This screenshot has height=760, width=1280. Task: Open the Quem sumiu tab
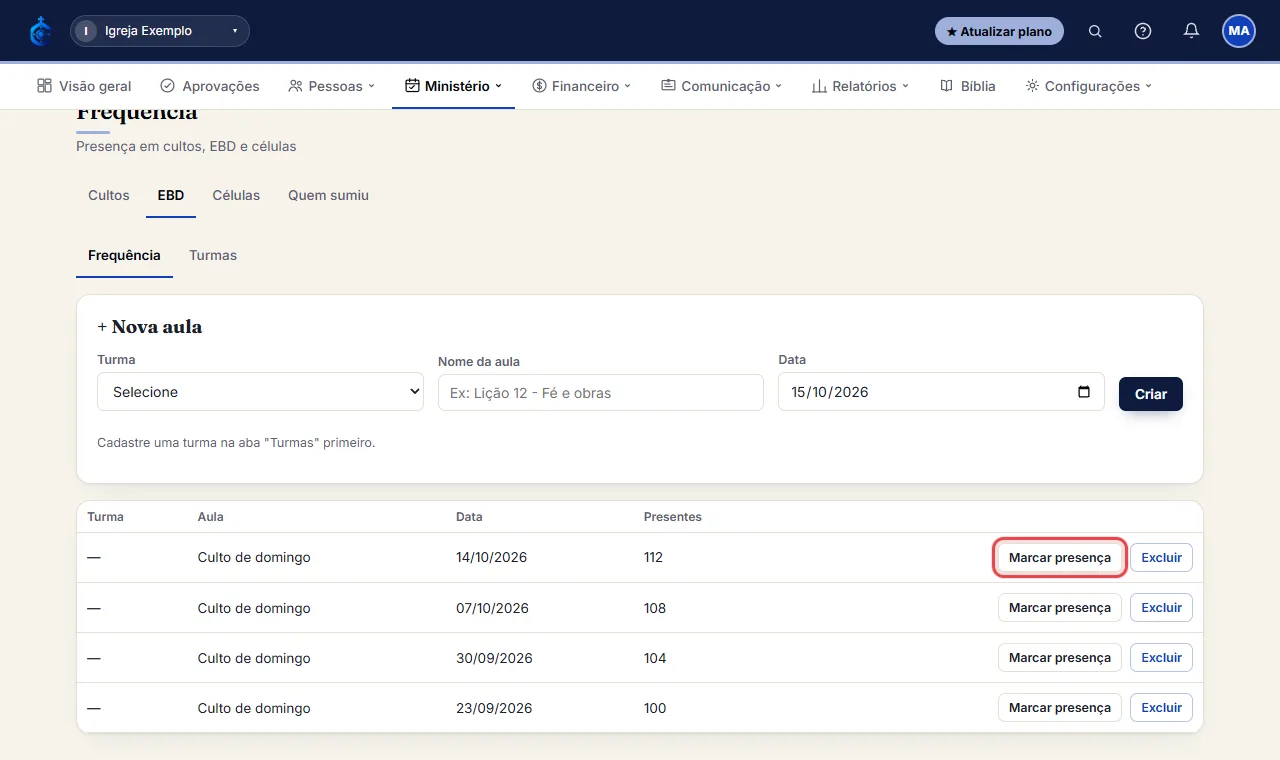click(328, 195)
